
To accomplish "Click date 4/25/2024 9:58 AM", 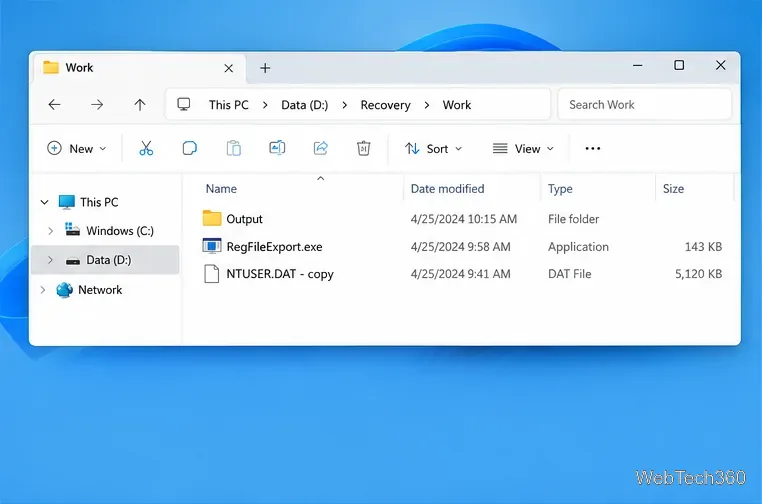I will click(x=460, y=247).
